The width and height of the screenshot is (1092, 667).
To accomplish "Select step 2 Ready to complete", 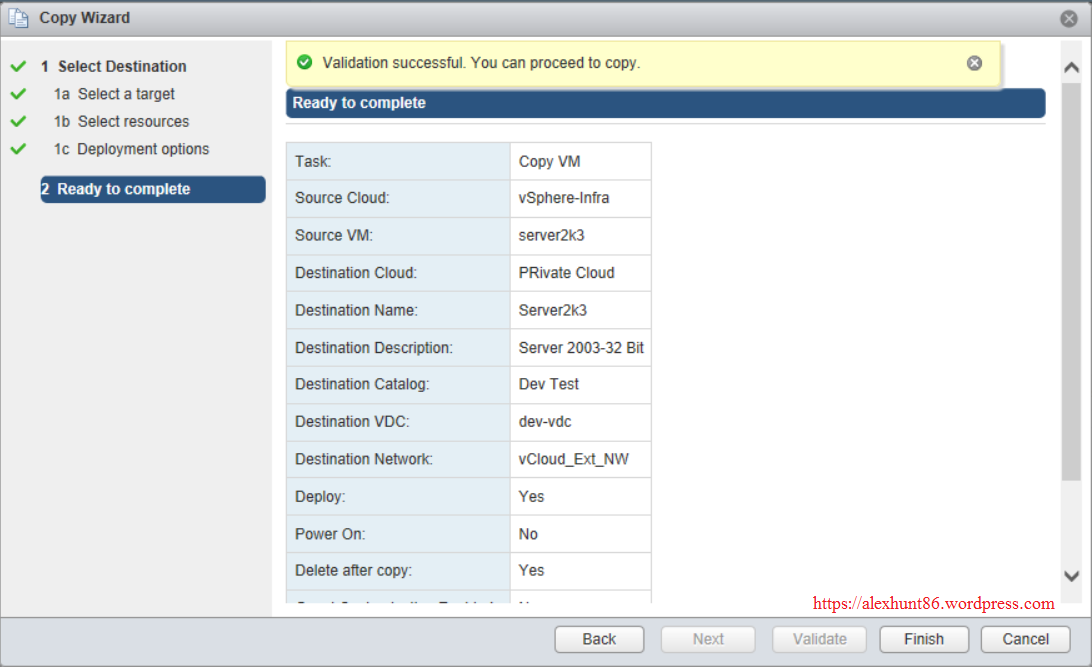I will tap(152, 189).
